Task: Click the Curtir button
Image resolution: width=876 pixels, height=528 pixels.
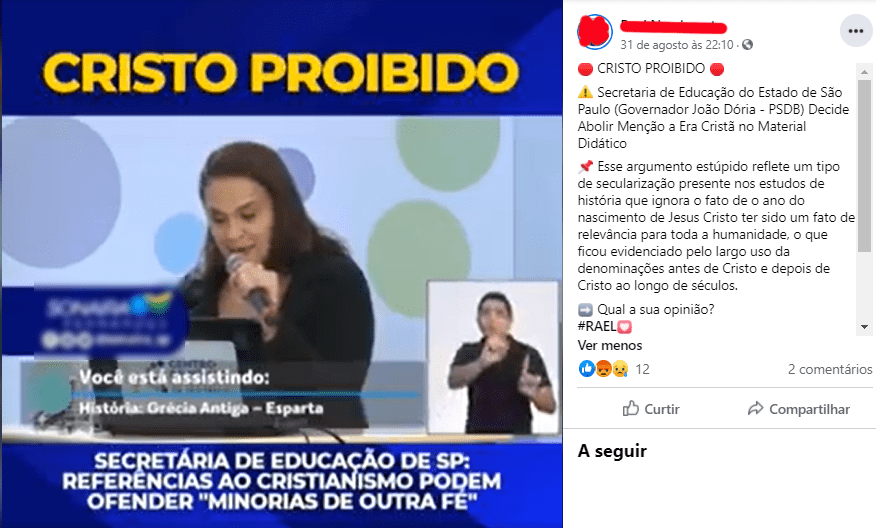Action: click(x=651, y=409)
